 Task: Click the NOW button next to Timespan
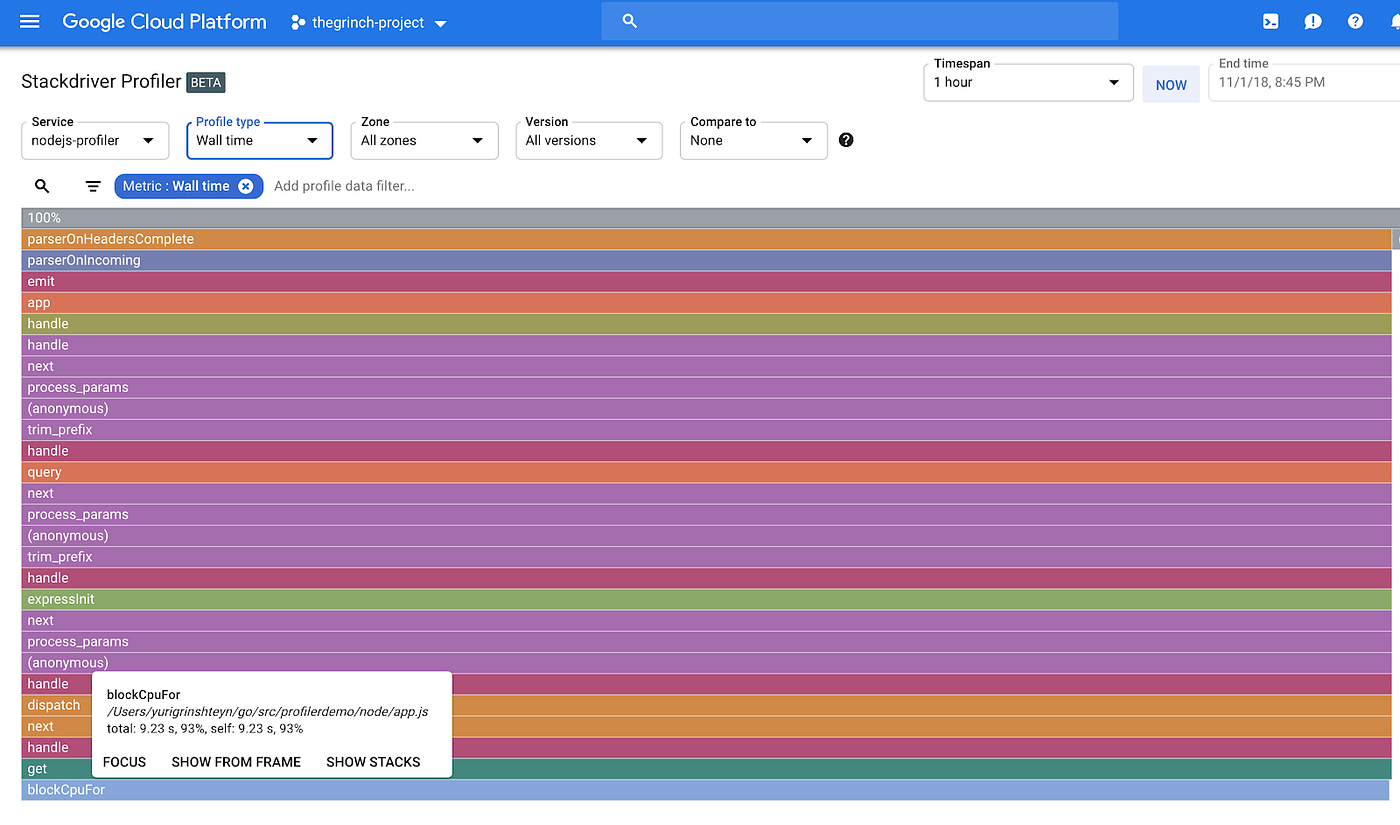[1171, 84]
